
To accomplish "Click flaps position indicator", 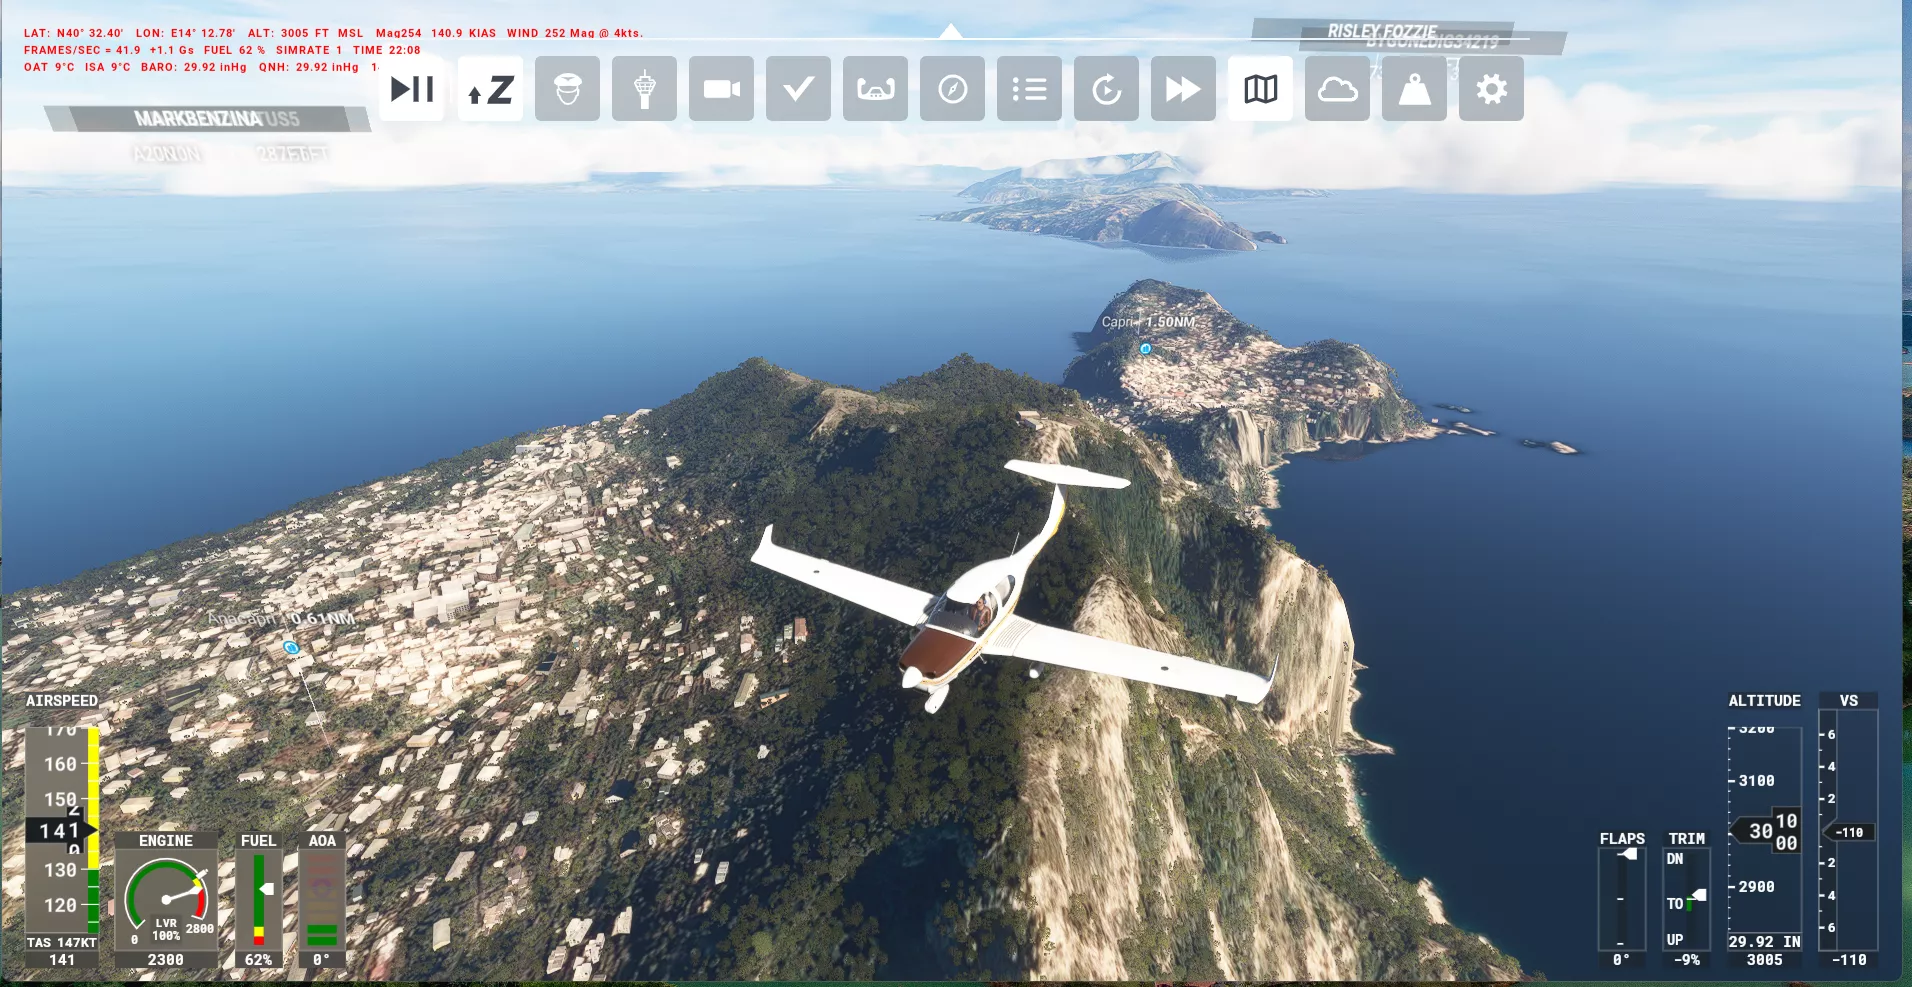I will pyautogui.click(x=1621, y=899).
